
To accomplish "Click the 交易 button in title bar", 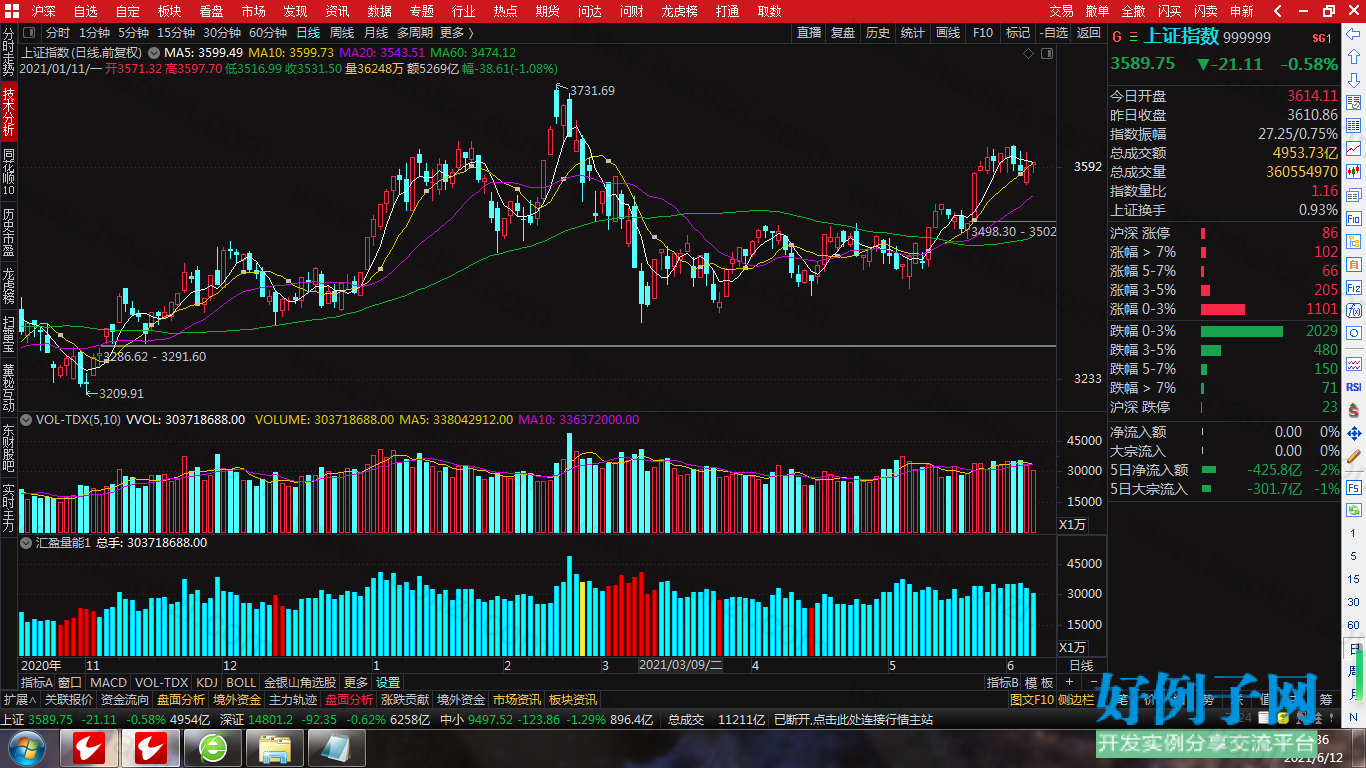I will coord(1062,11).
